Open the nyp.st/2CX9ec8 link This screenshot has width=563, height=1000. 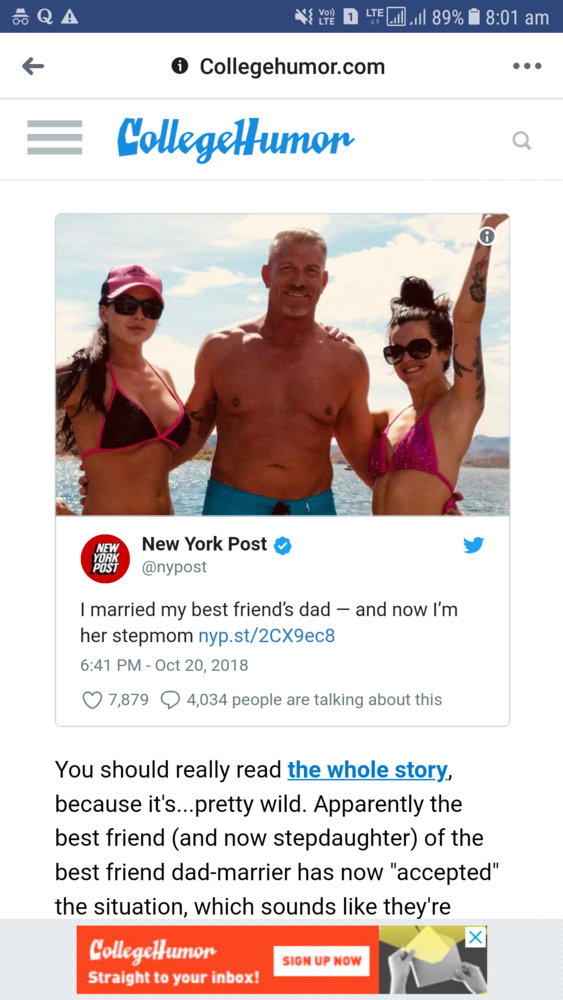pos(267,636)
